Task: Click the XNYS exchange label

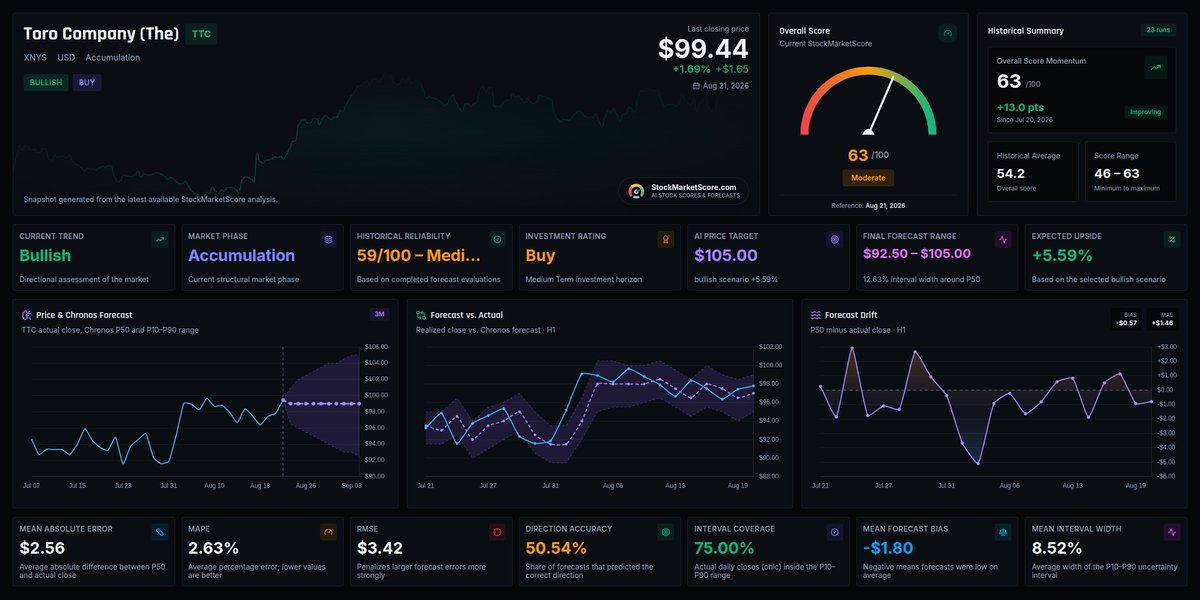Action: [x=36, y=58]
